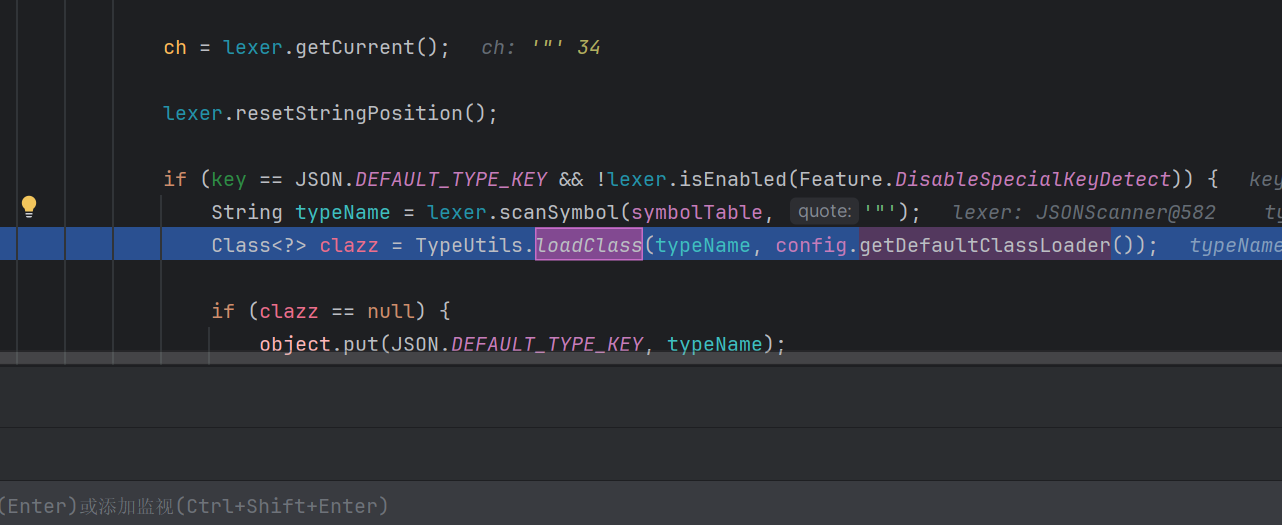Viewport: 1282px width, 525px height.
Task: Click the "quote:" parameter inlay hint
Action: tap(824, 212)
